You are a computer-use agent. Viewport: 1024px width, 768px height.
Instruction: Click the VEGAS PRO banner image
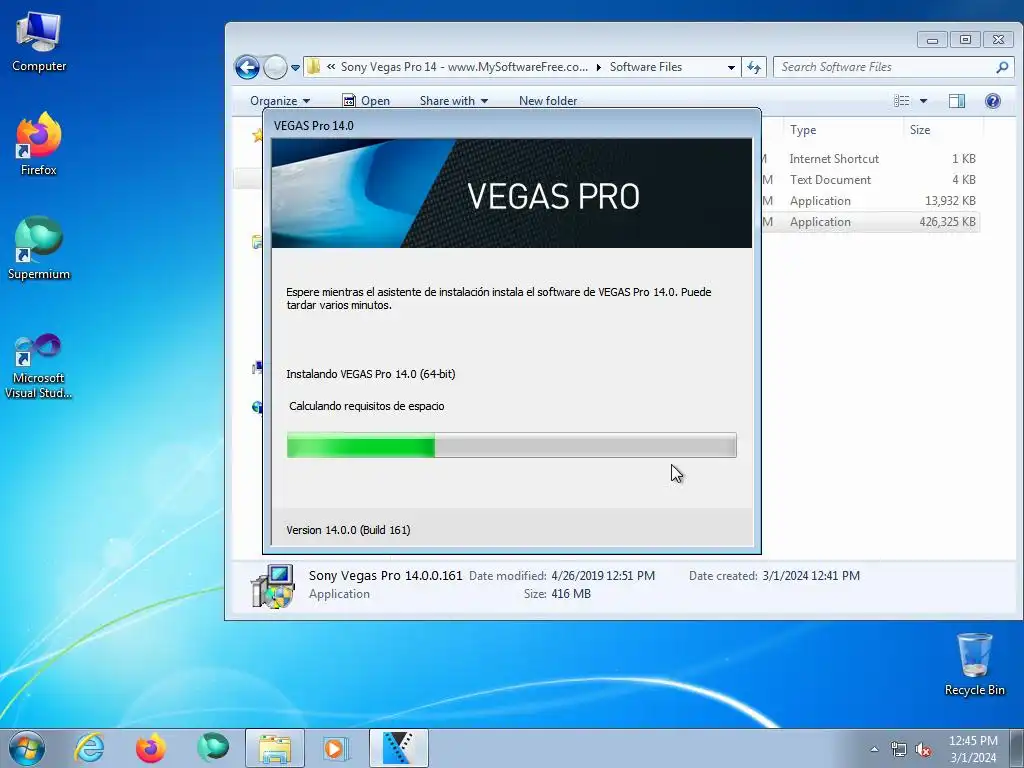[x=511, y=193]
